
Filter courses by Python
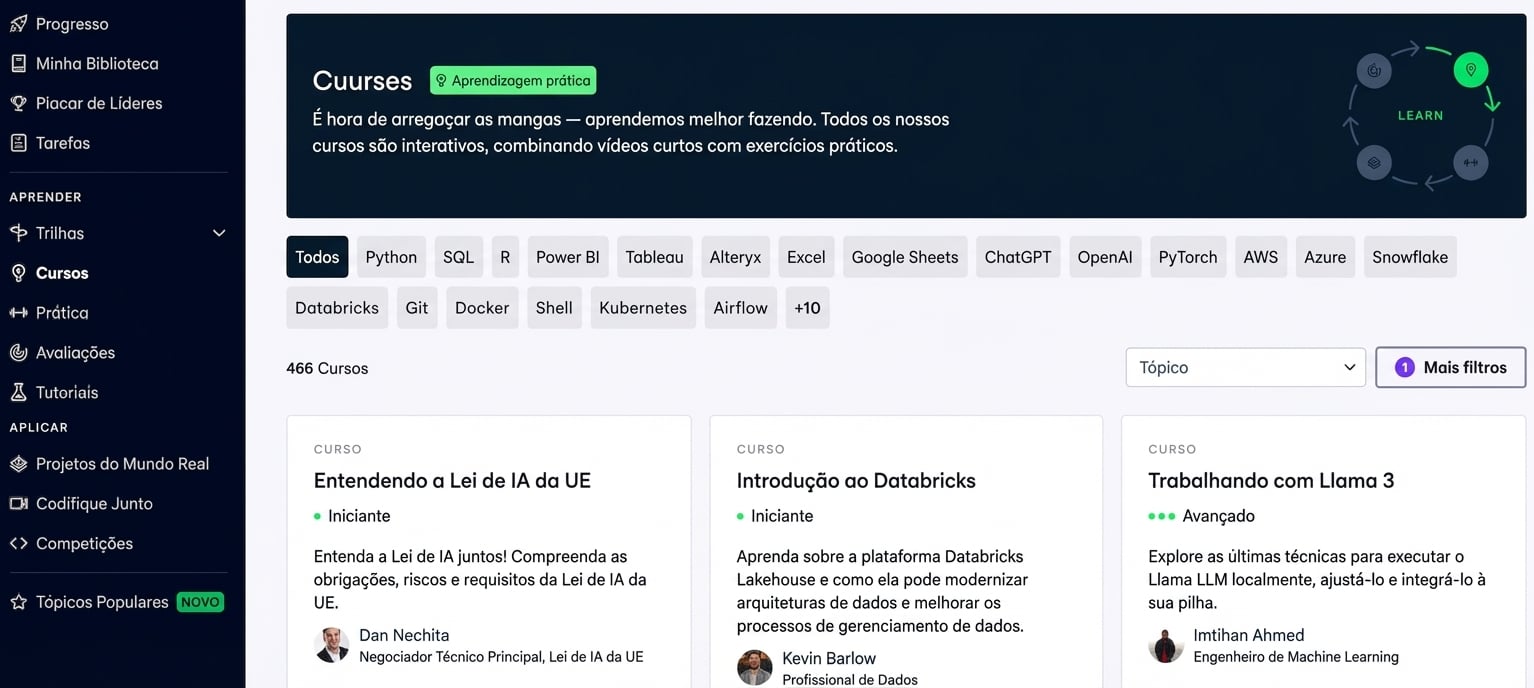(391, 257)
